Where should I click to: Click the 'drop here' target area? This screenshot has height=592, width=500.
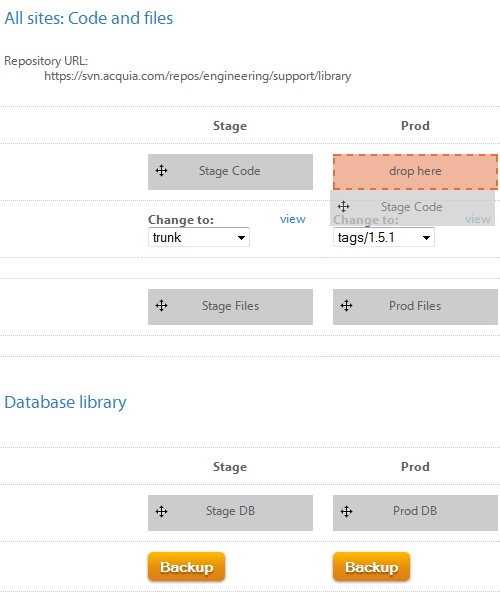pos(415,172)
